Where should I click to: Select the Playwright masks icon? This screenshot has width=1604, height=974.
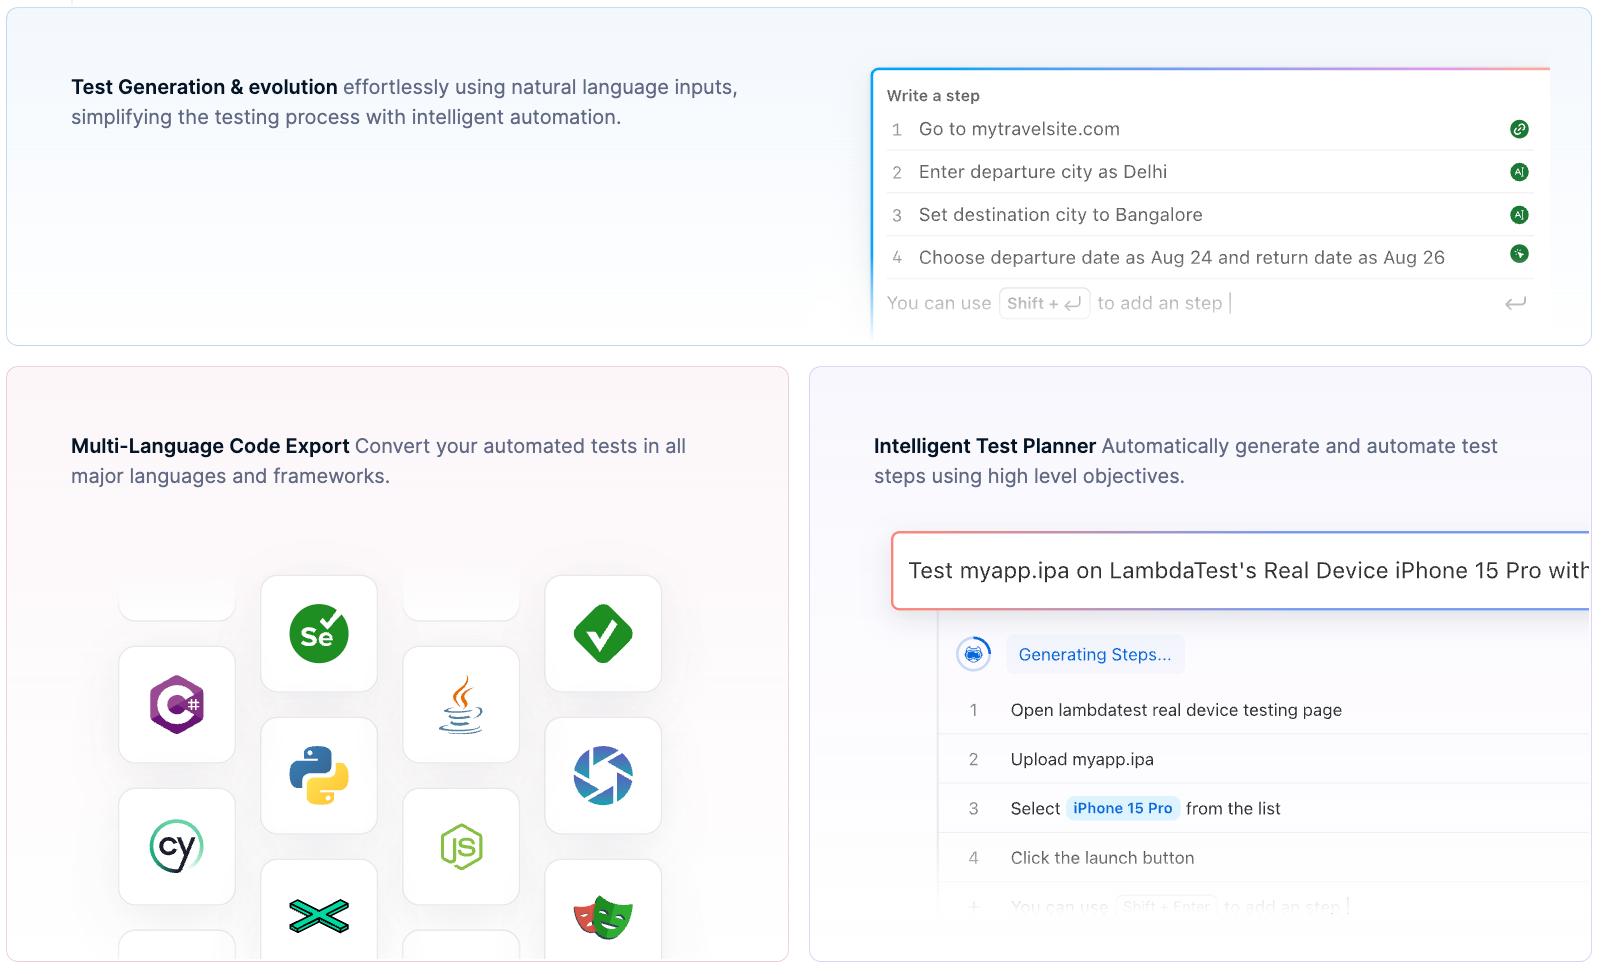click(603, 915)
